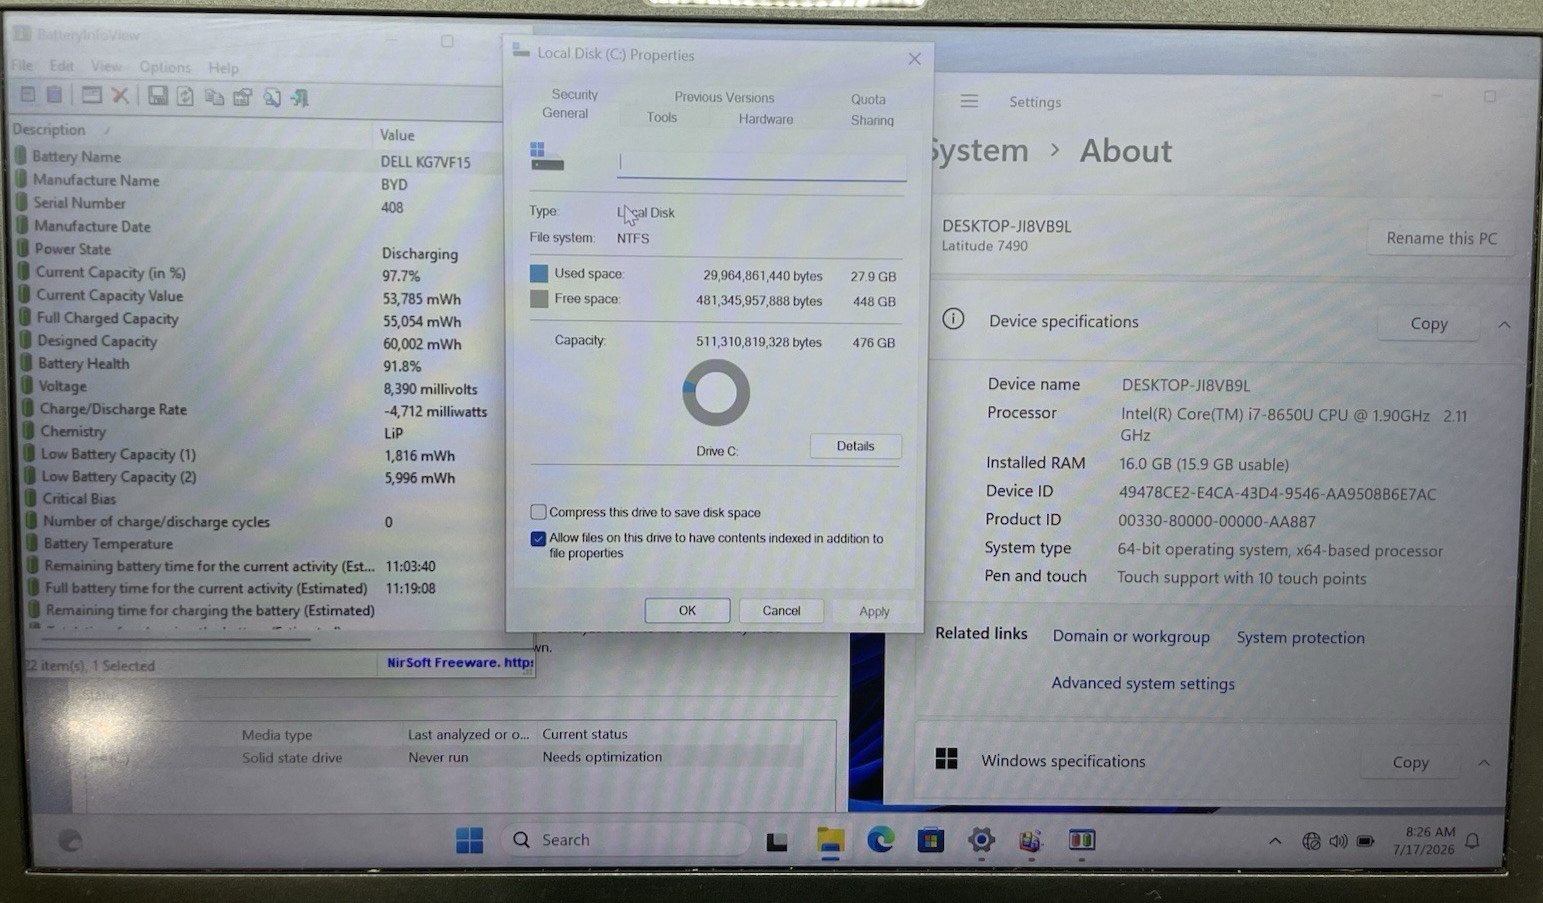Open the View menu in BatteryInfoView
This screenshot has height=903, width=1543.
click(106, 66)
